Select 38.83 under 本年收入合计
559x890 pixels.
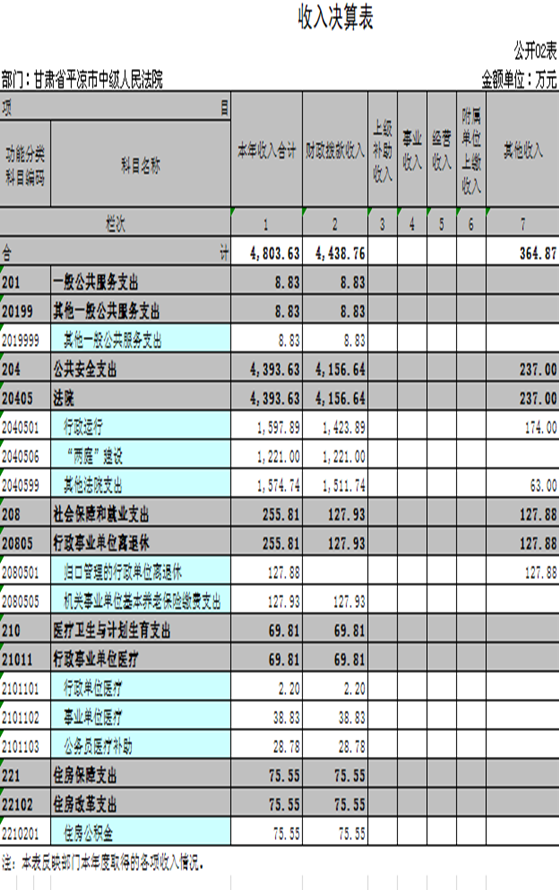tap(287, 718)
